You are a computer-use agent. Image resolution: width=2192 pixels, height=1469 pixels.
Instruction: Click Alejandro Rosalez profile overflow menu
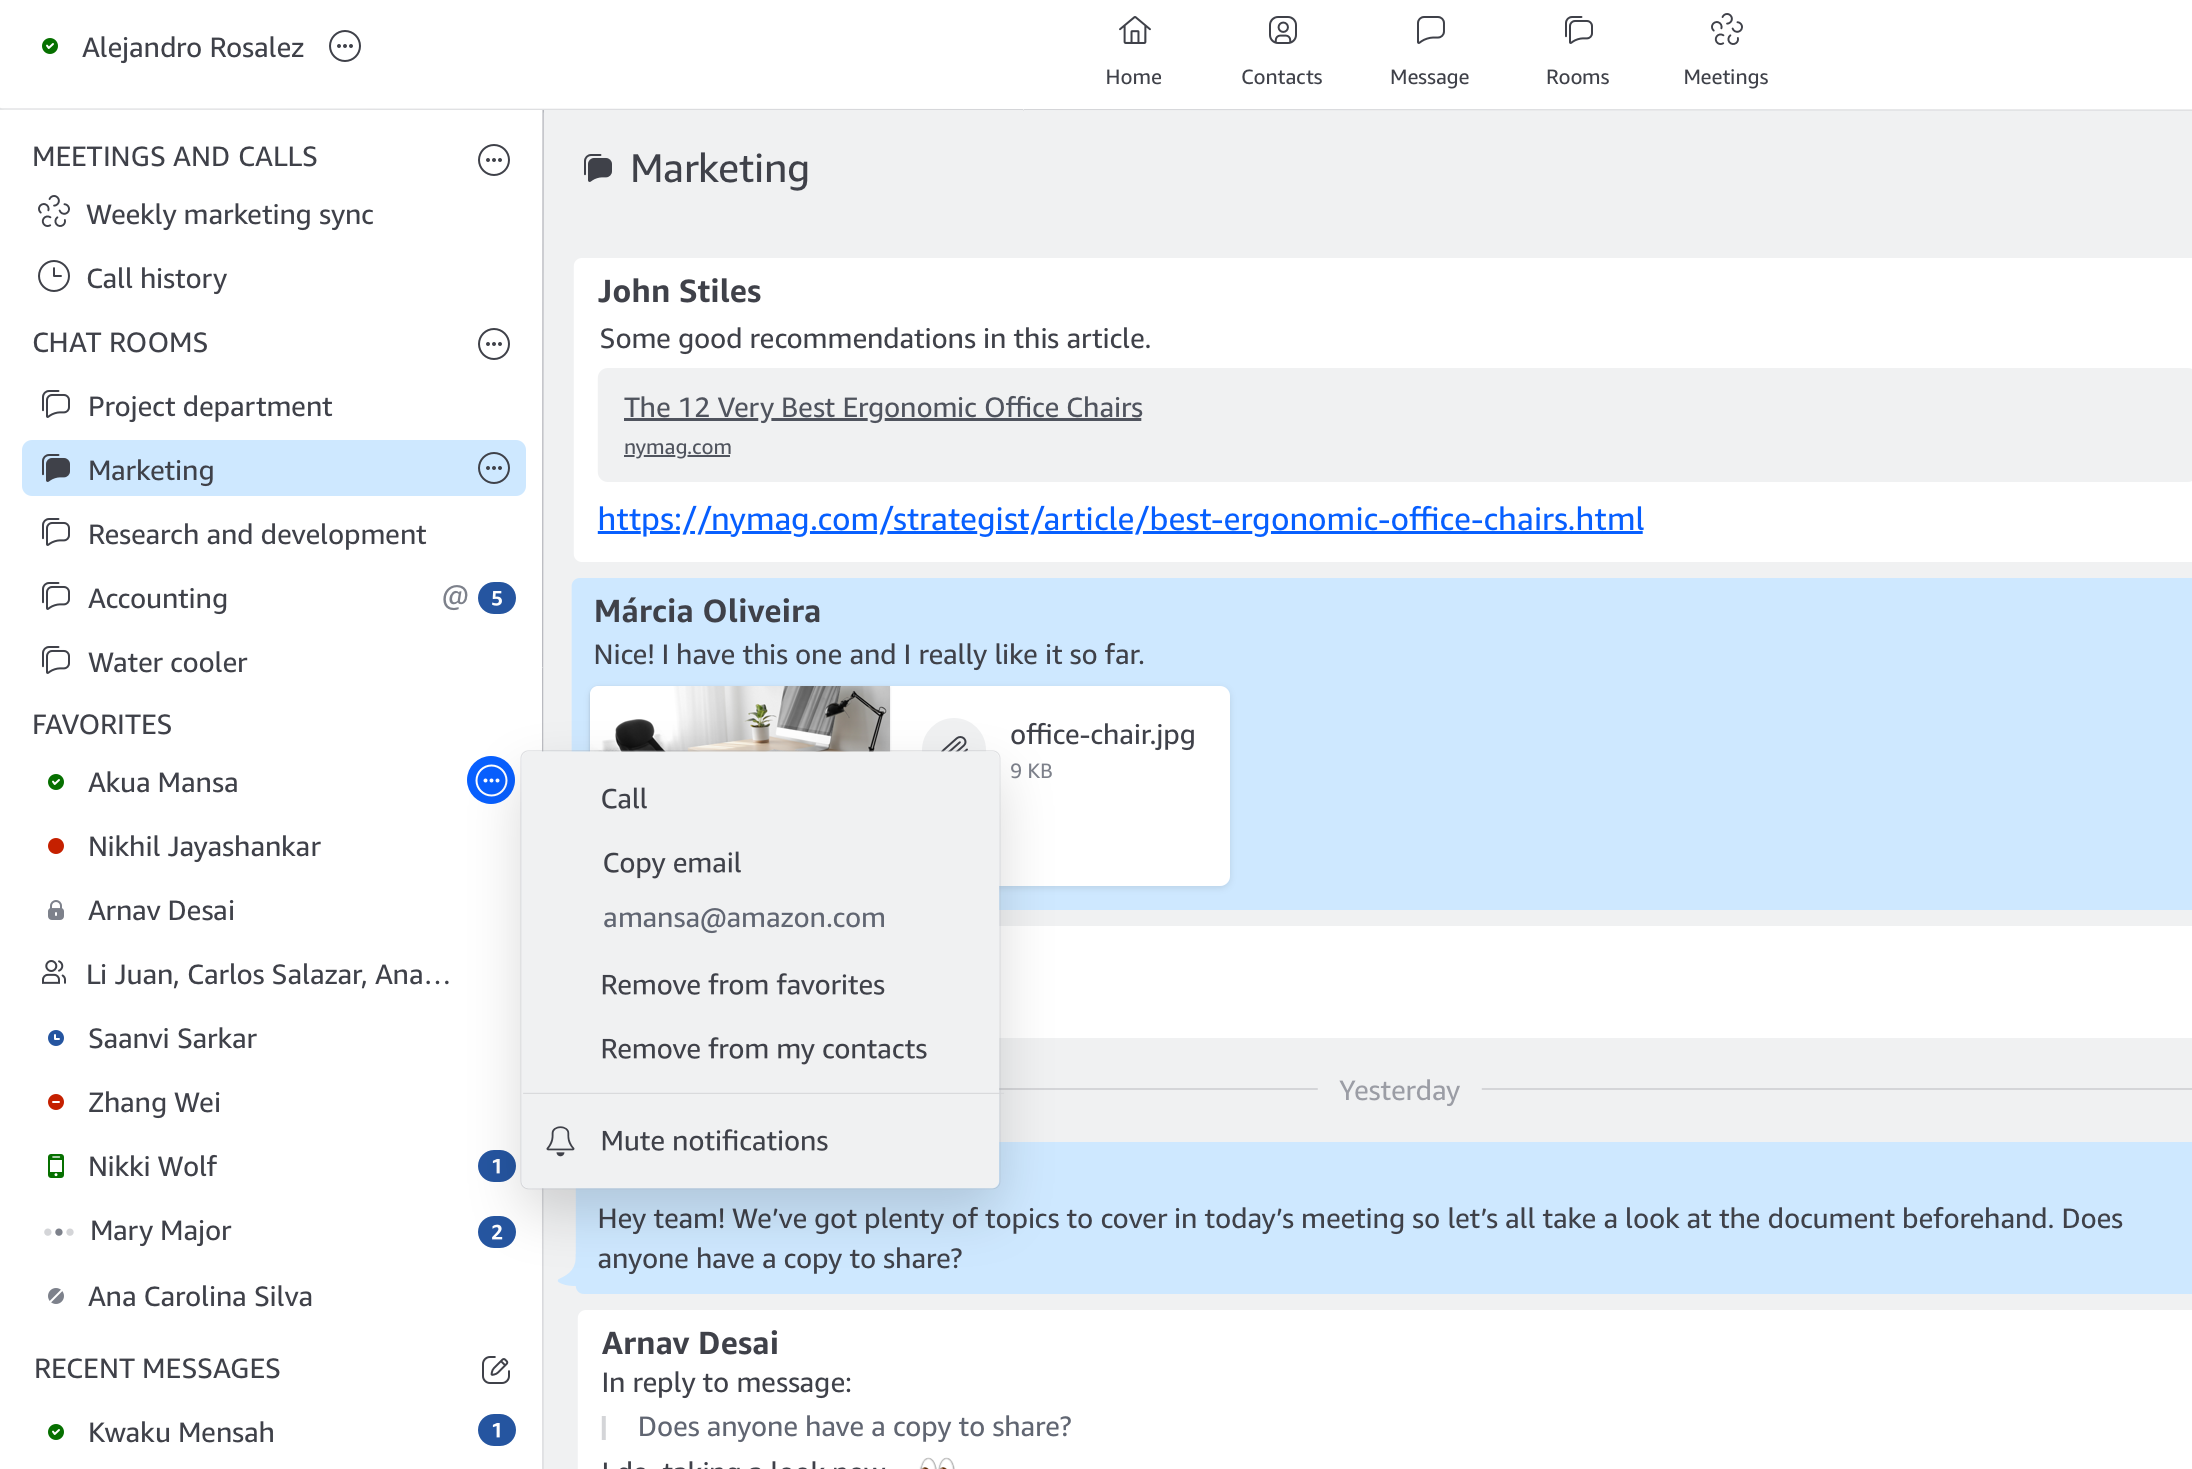[343, 46]
